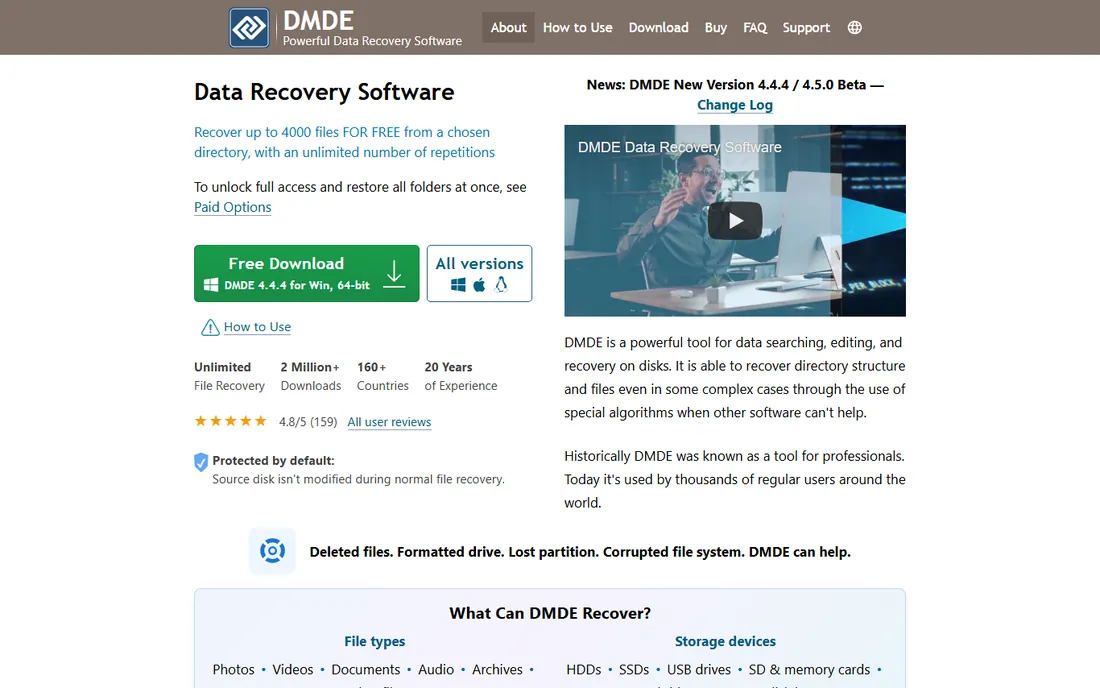The width and height of the screenshot is (1100, 688).
Task: Click the 'Storage devices' subheading
Action: (x=725, y=641)
